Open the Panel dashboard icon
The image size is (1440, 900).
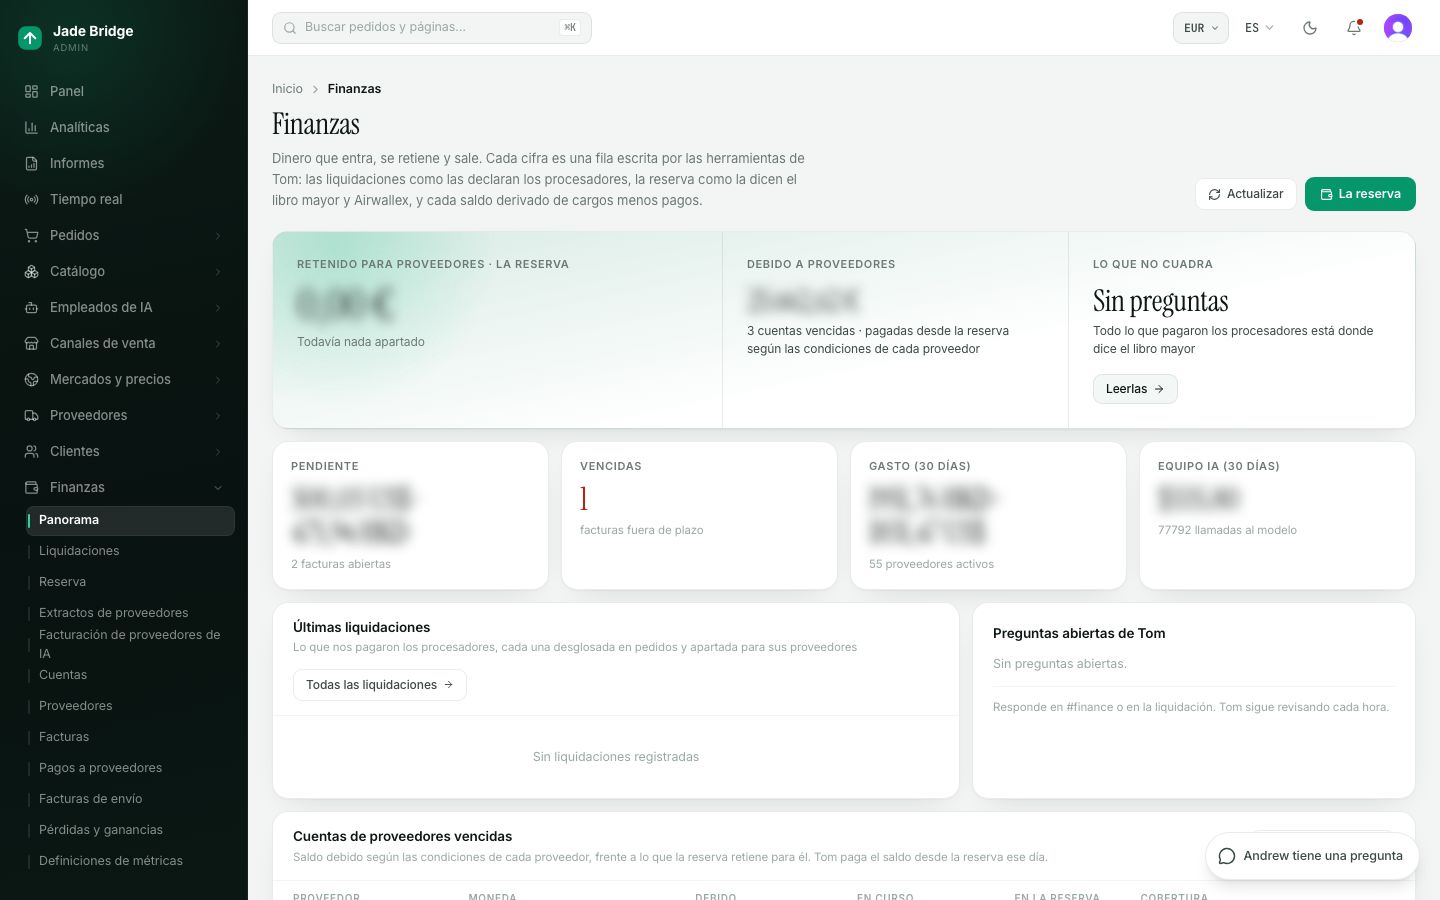[31, 91]
